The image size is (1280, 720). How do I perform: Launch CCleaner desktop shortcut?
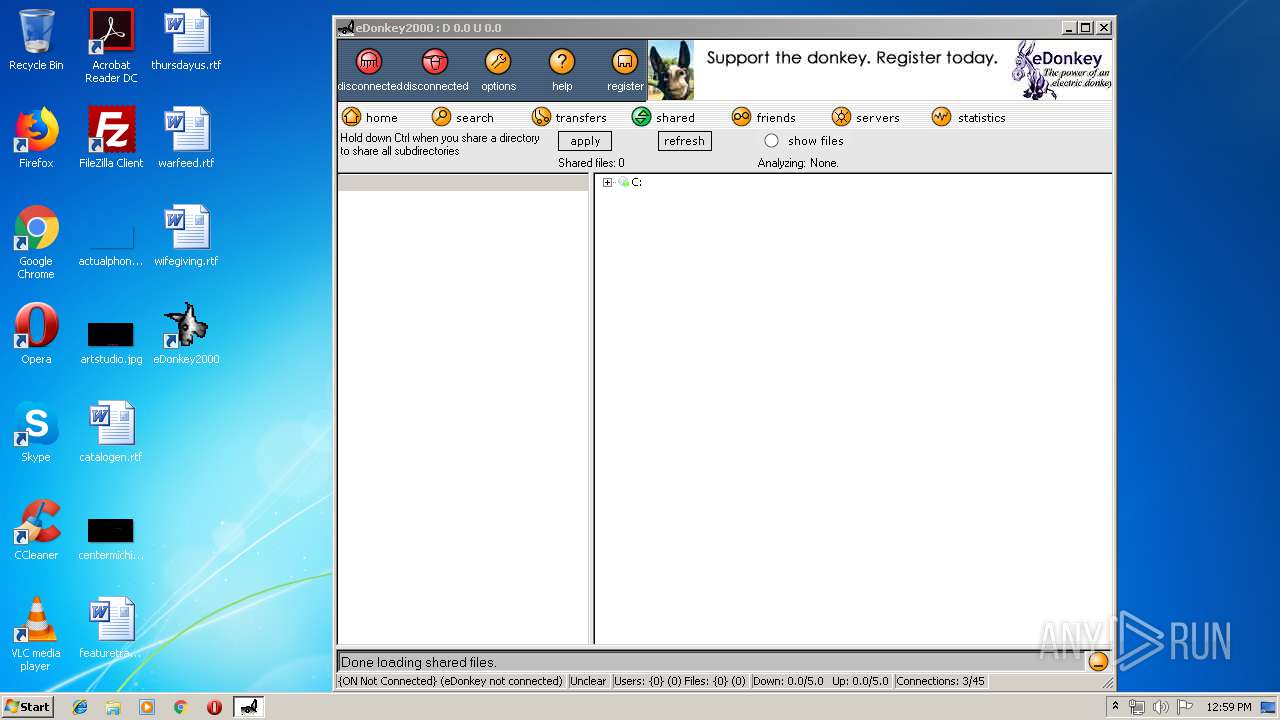point(36,530)
